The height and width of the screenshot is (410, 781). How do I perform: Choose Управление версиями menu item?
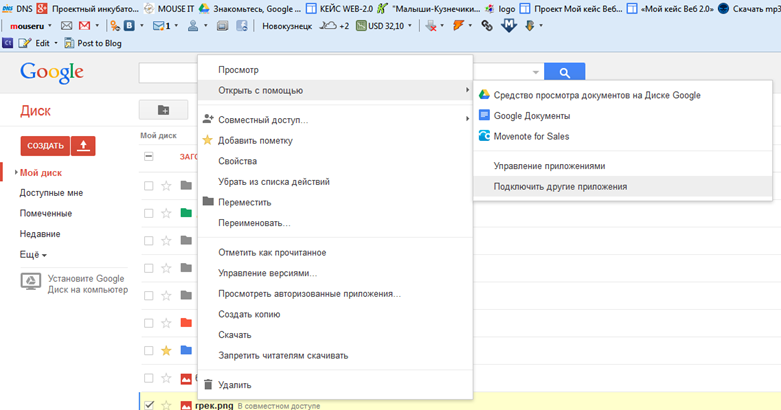(335, 273)
